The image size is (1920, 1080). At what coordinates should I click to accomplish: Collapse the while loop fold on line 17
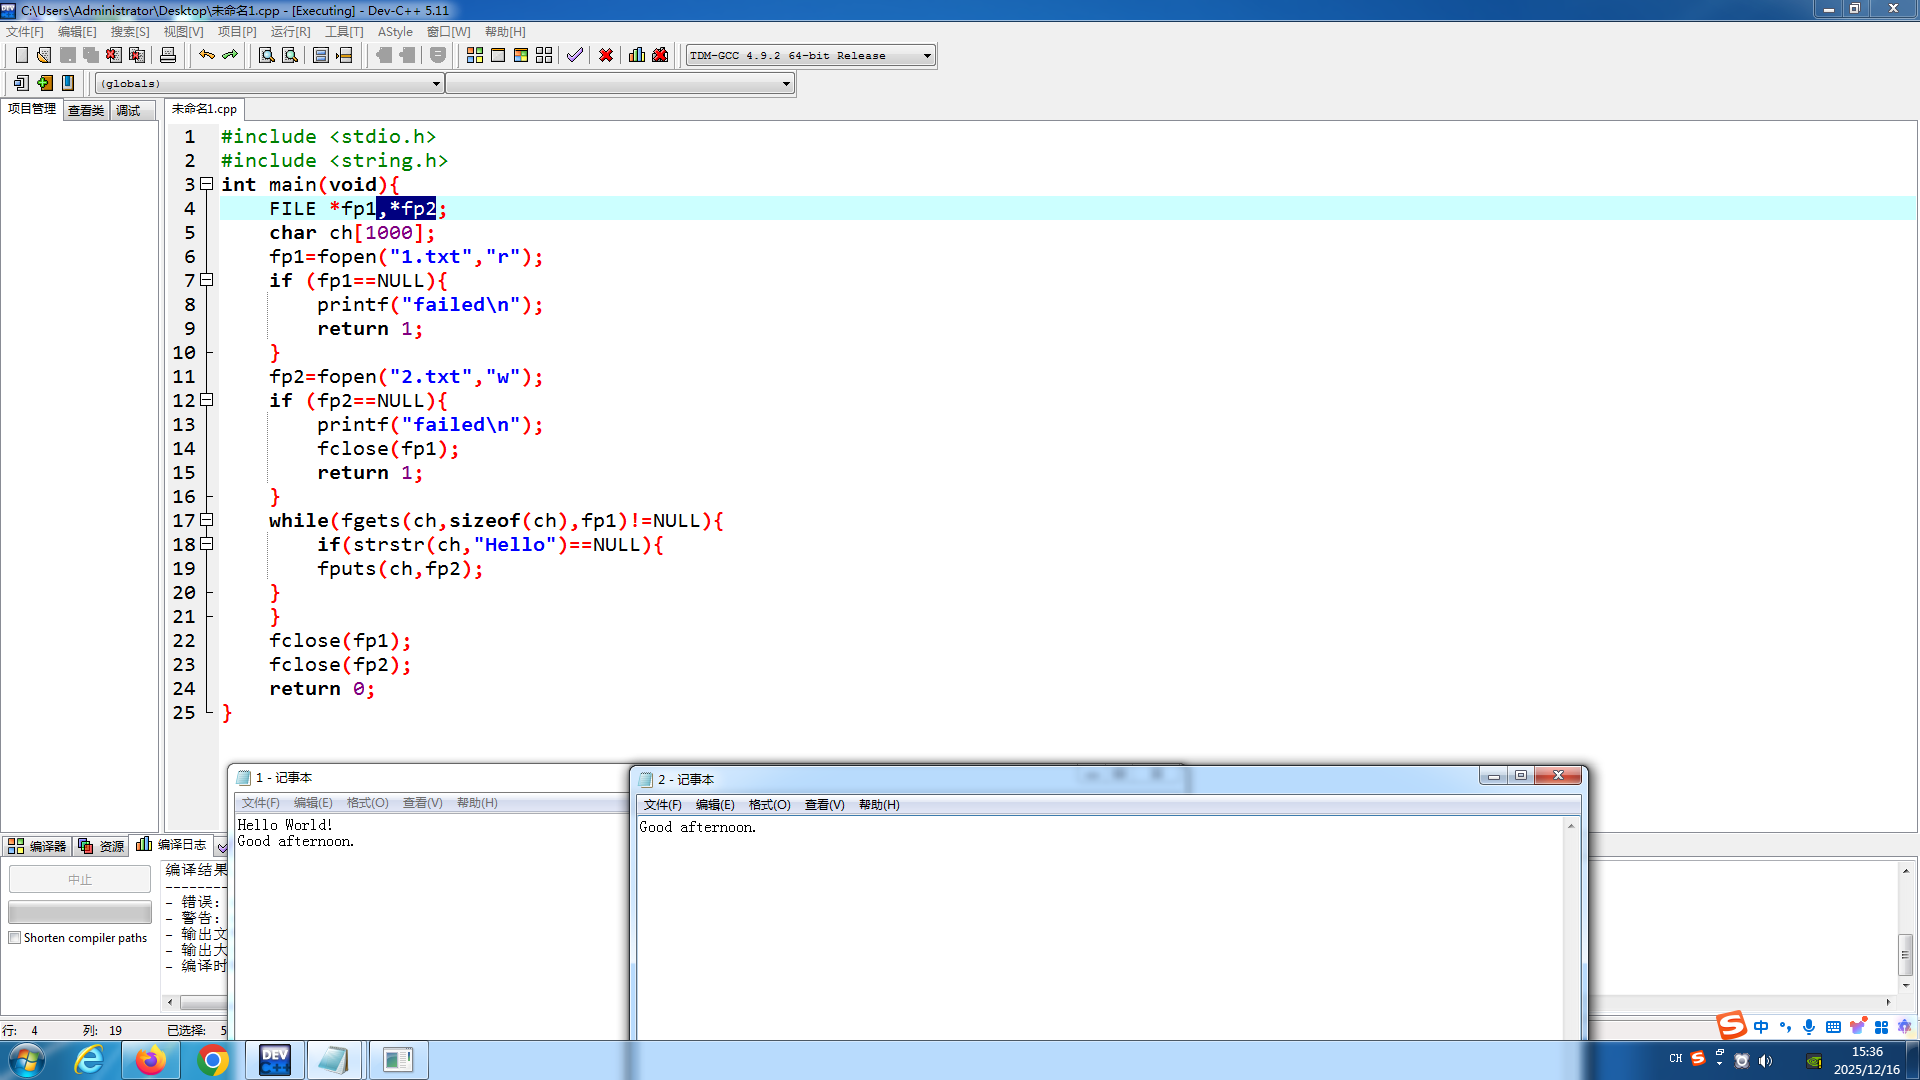point(207,520)
